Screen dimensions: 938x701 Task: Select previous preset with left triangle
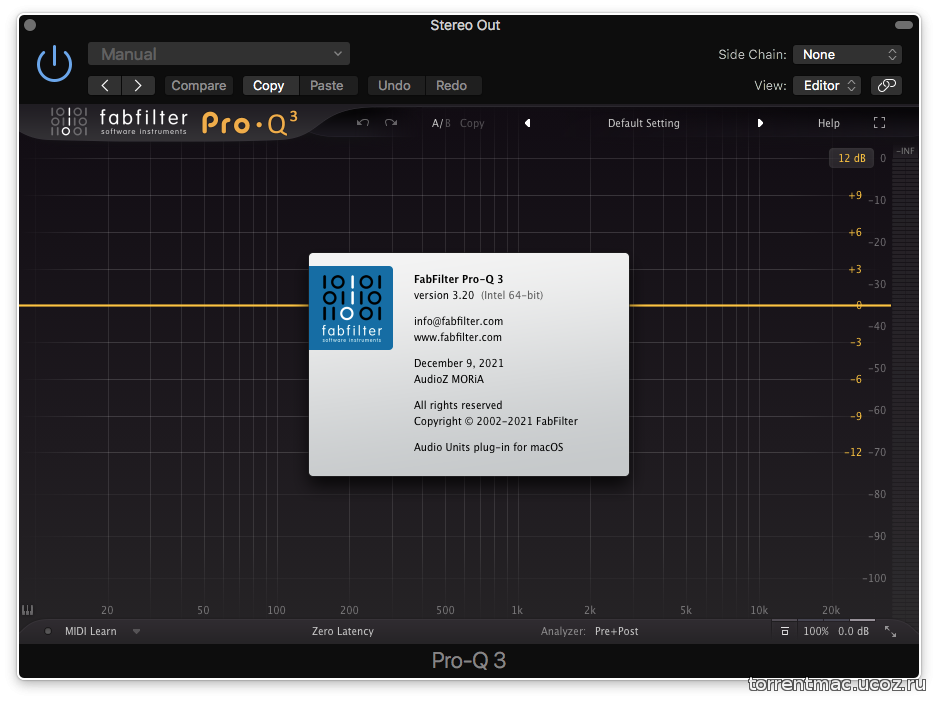(528, 123)
